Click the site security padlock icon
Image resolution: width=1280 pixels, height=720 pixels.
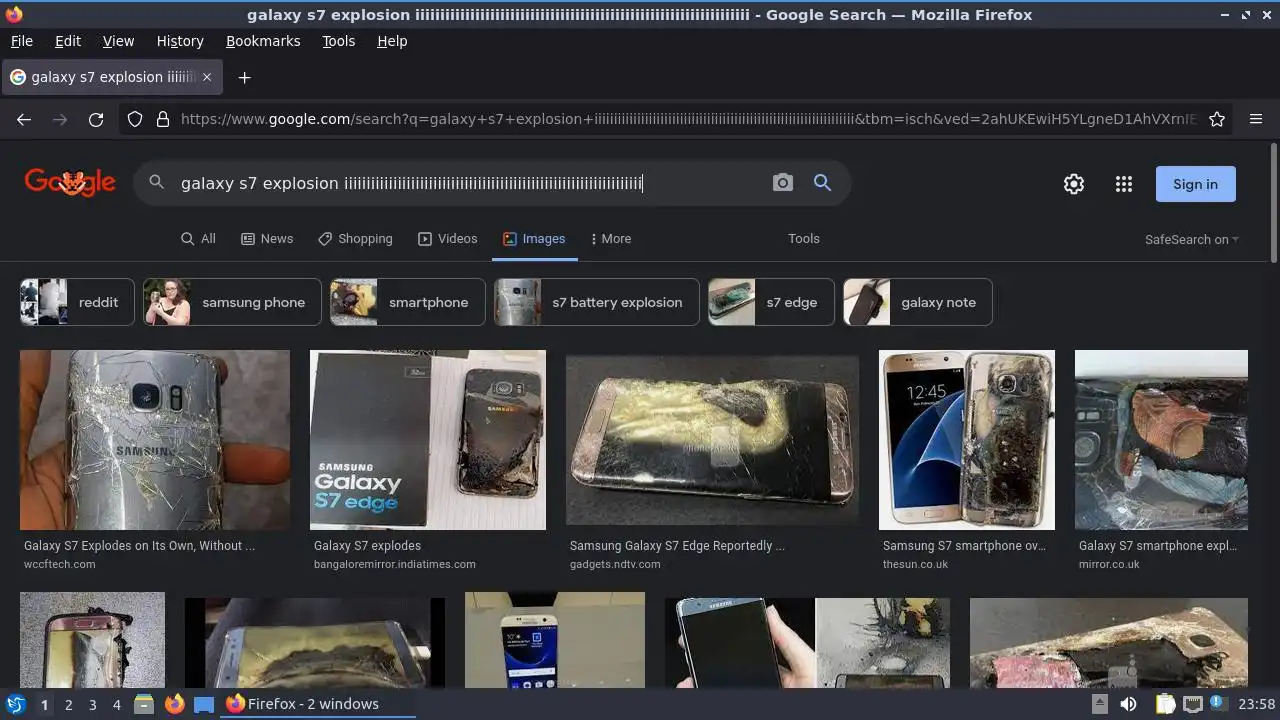pos(162,119)
